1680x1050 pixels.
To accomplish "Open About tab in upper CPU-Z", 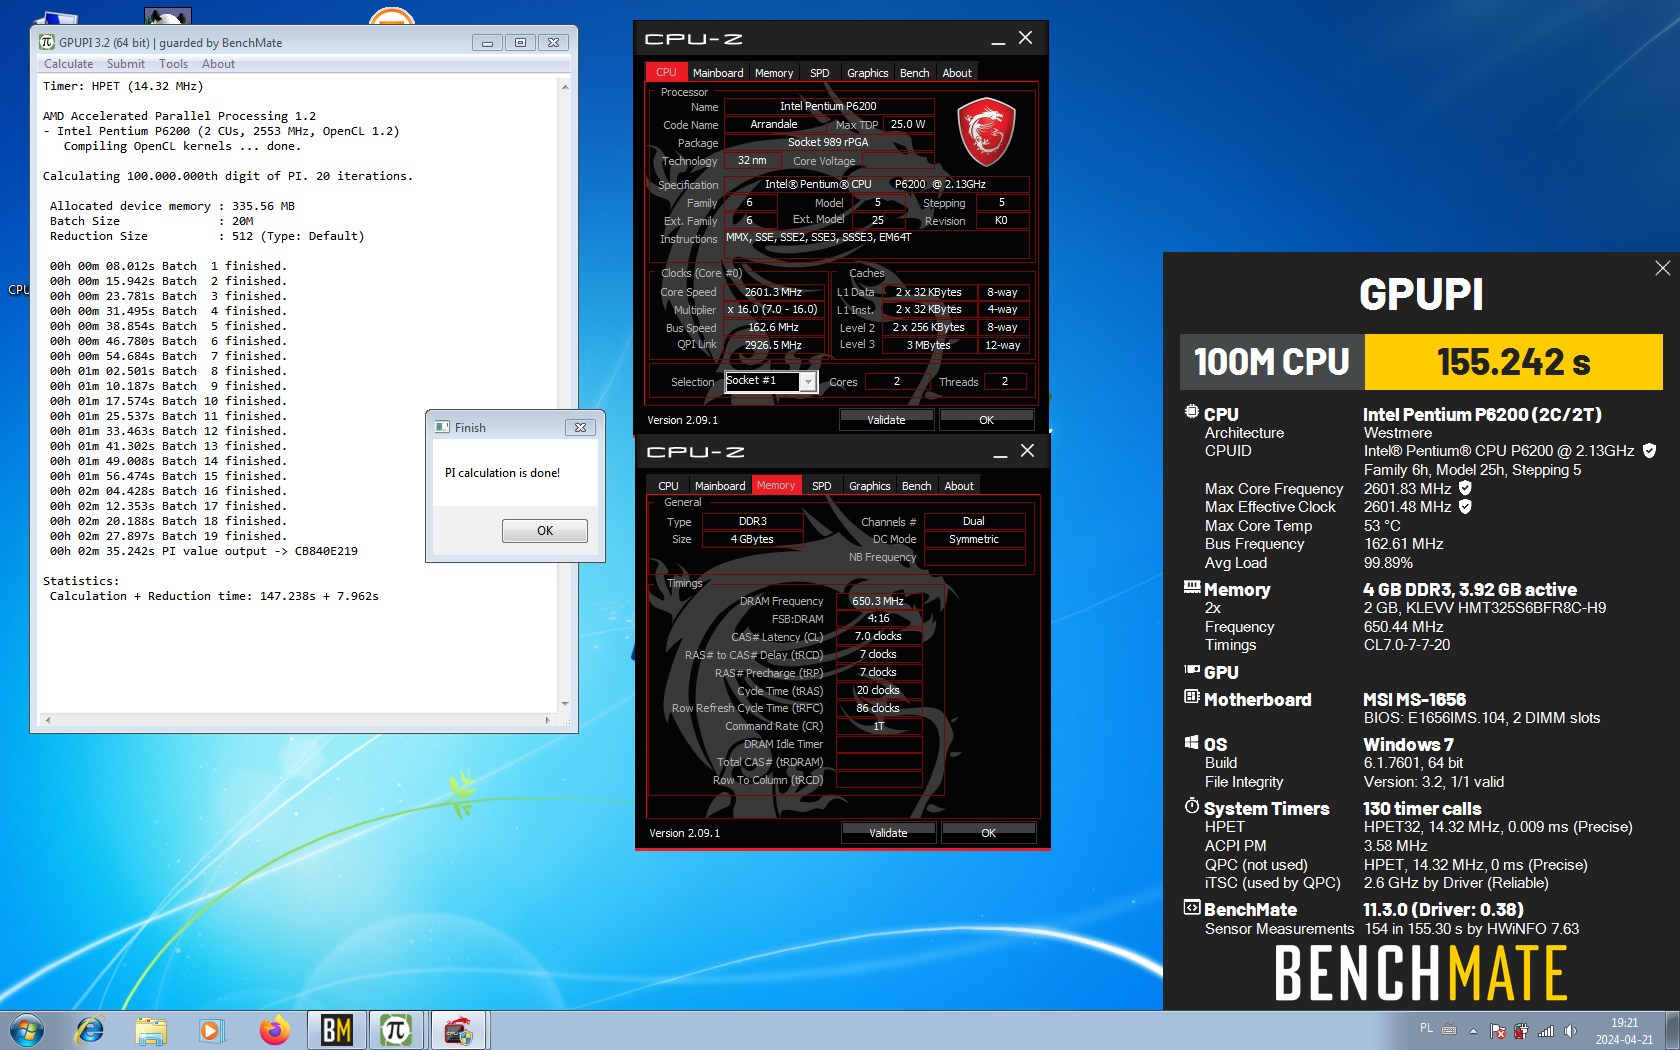I will pyautogui.click(x=957, y=73).
